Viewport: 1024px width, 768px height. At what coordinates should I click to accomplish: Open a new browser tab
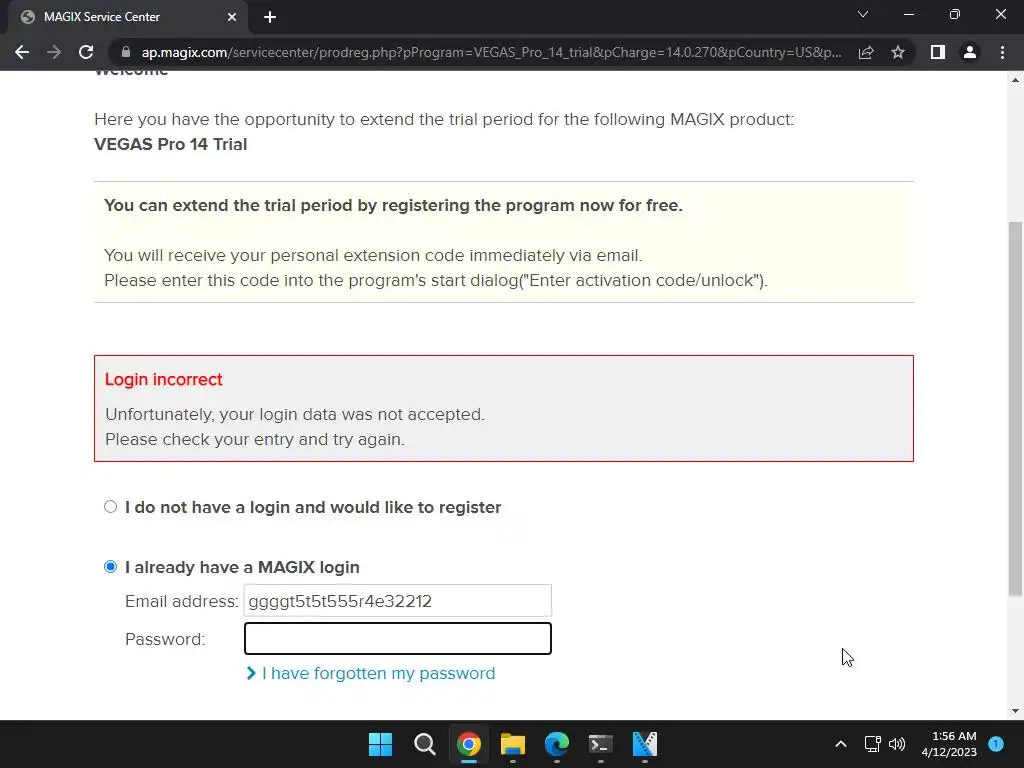click(270, 17)
